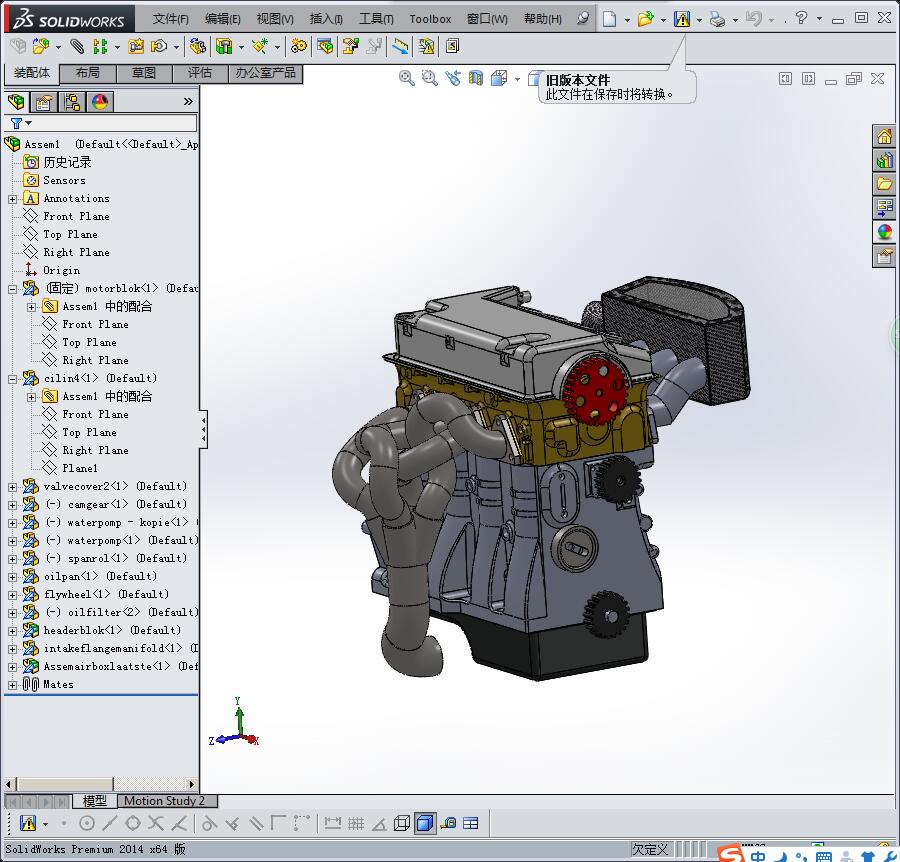Click the SolidWorks Resources home icon
Image resolution: width=900 pixels, height=862 pixels.
click(884, 137)
